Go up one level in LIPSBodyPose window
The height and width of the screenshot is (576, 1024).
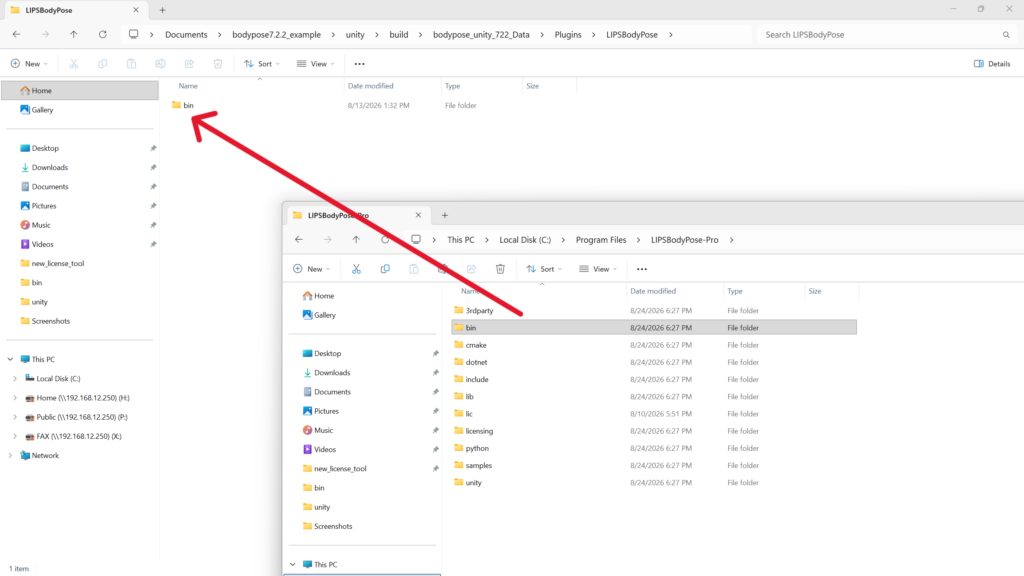click(x=74, y=35)
